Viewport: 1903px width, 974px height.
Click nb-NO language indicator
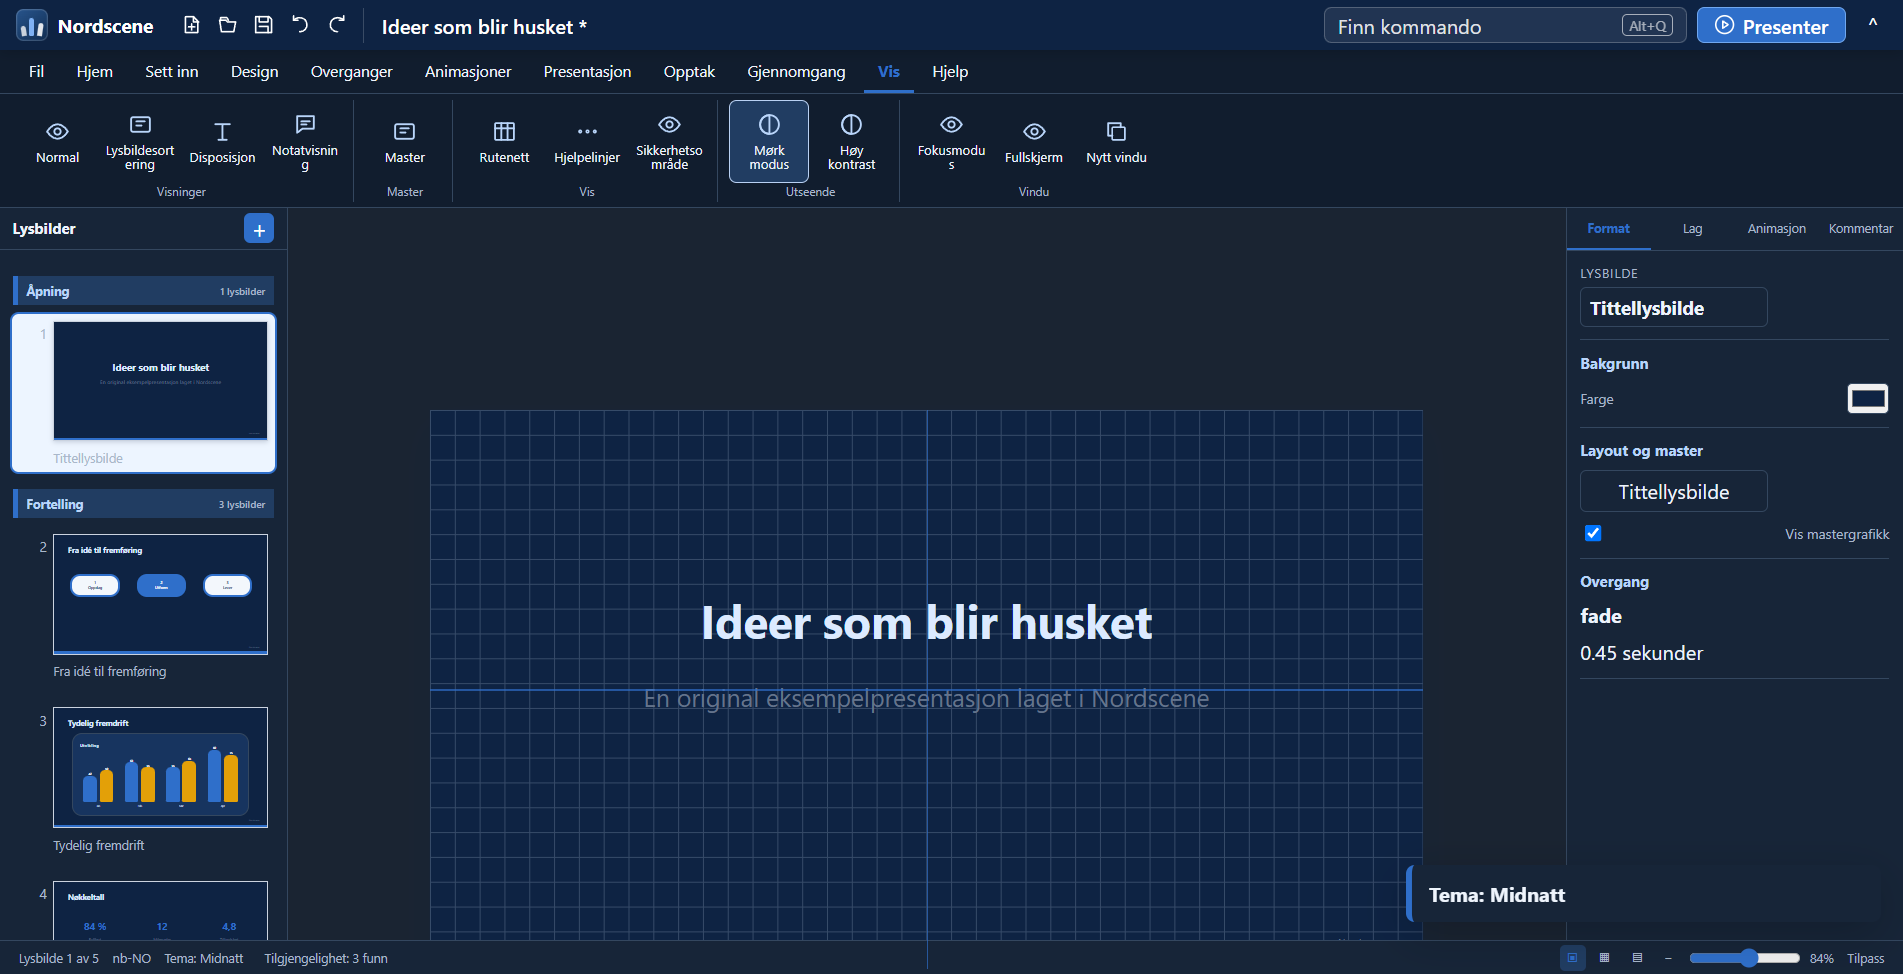(132, 959)
